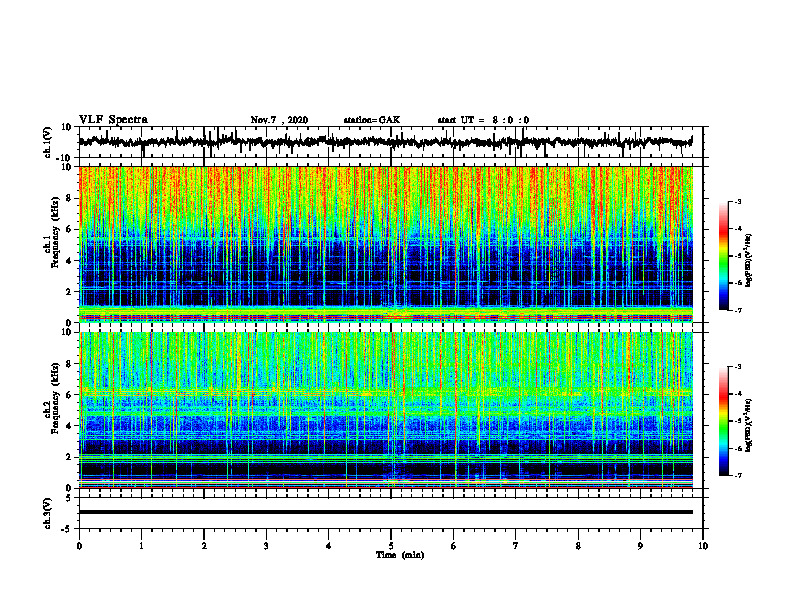Screen dimensions: 792x612
Task: Click the date label "Nov.7 , 2020"
Action: pos(279,120)
